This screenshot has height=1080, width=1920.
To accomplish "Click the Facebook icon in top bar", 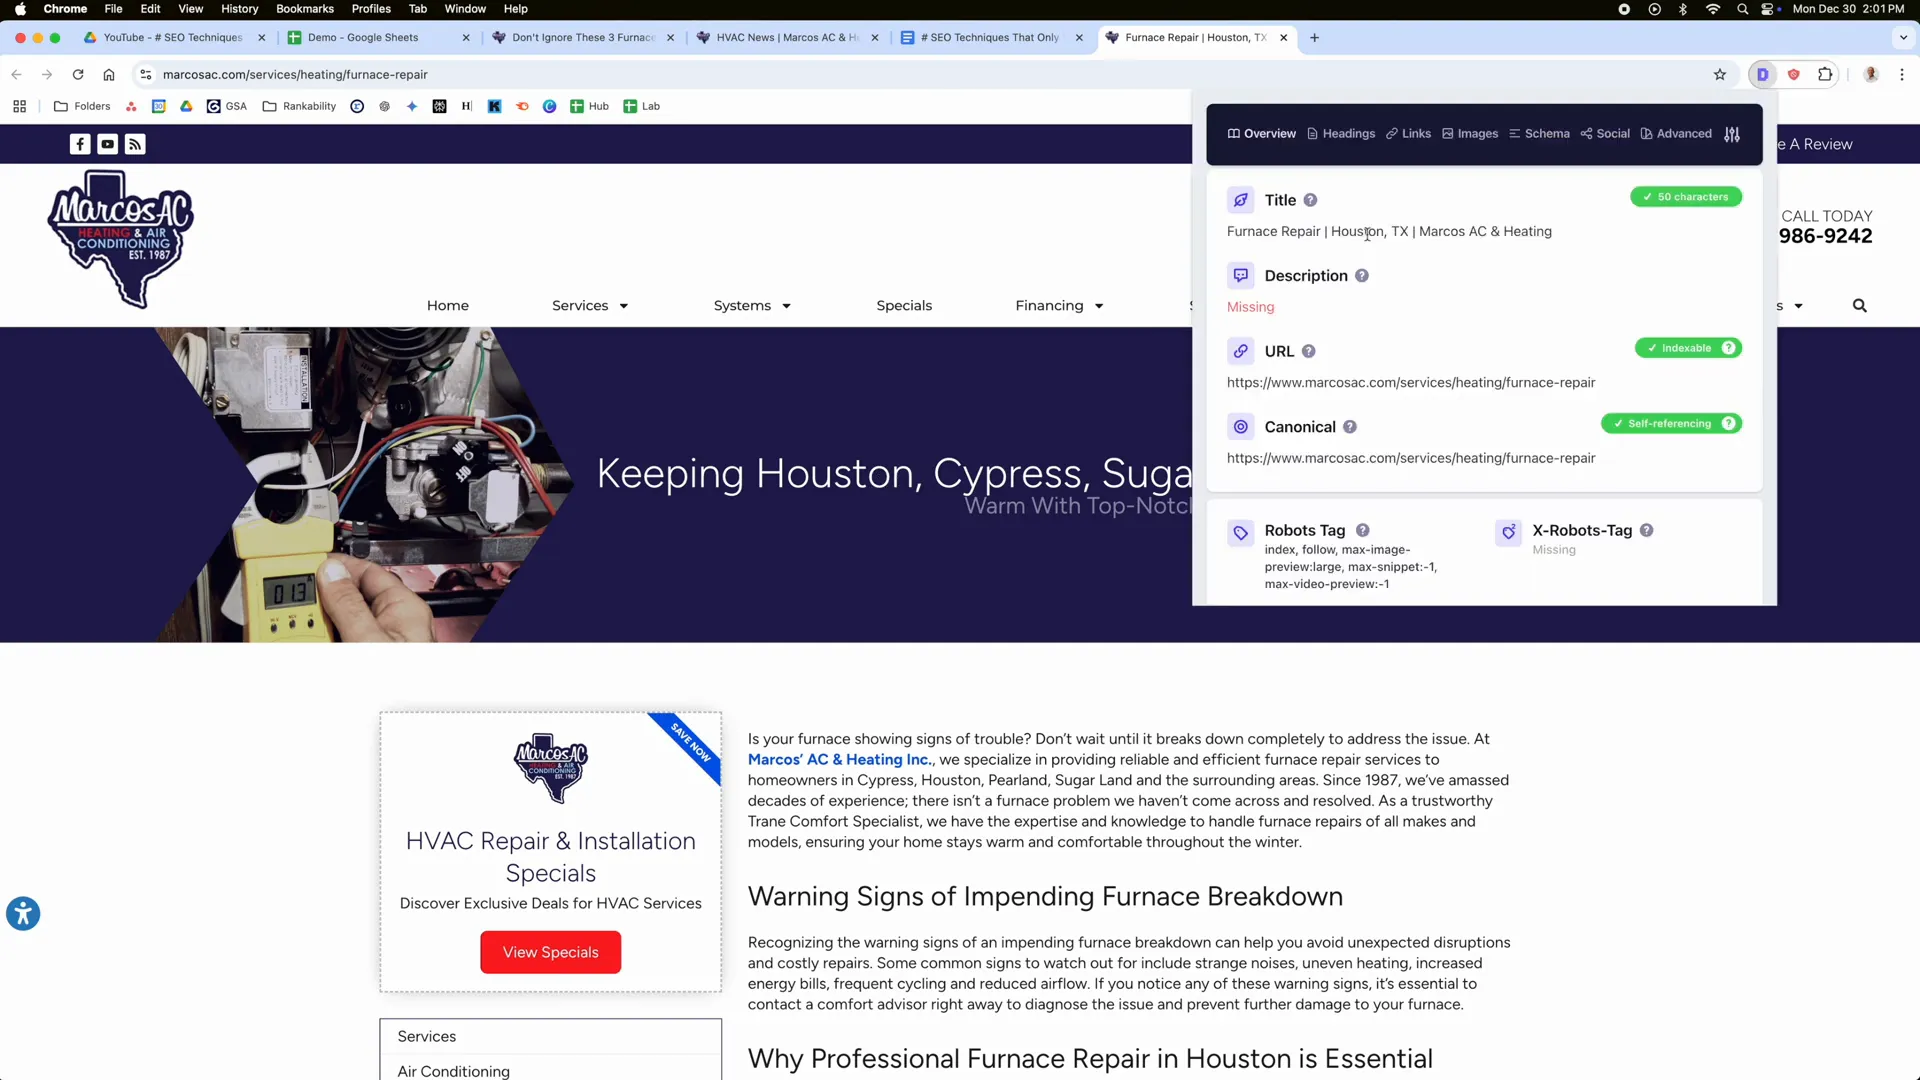I will [80, 144].
